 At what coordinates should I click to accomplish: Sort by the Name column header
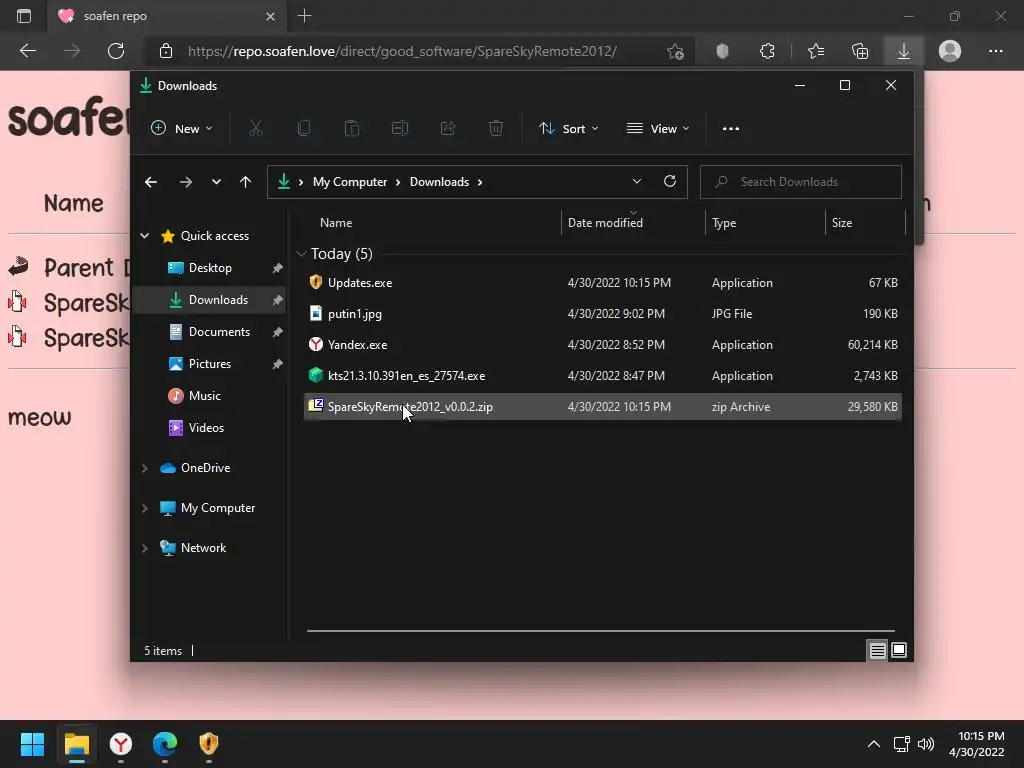[x=431, y=223]
